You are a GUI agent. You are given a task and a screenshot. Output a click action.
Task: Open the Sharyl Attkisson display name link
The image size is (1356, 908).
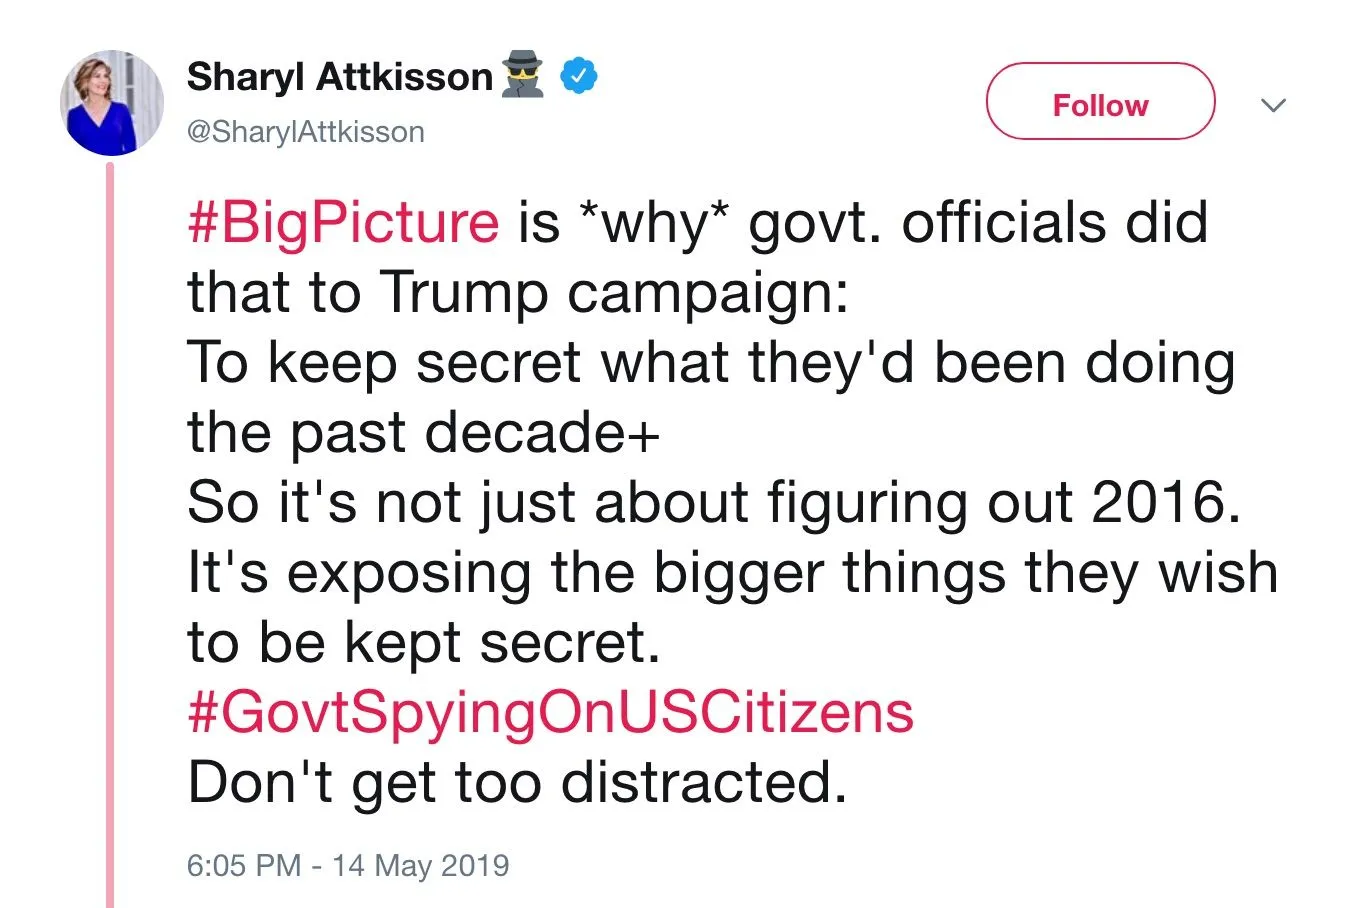(x=339, y=77)
